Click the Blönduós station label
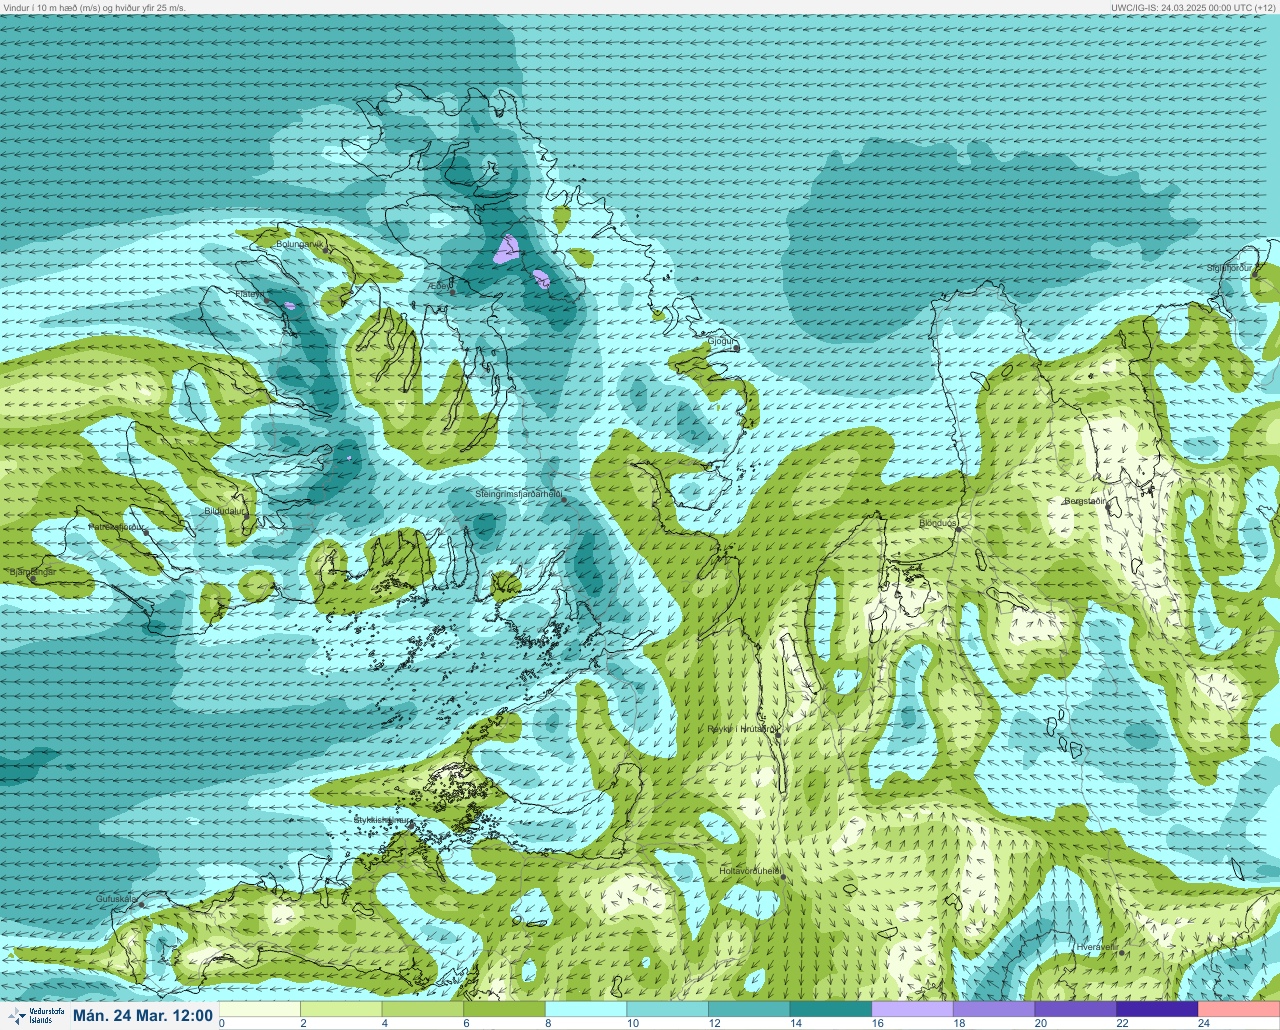1280x1030 pixels. [938, 523]
